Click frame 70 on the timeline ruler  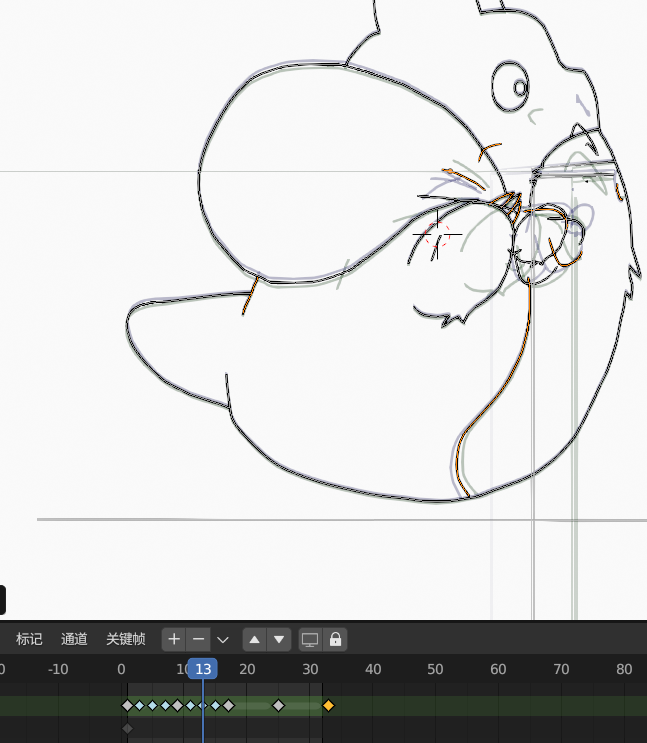point(561,669)
